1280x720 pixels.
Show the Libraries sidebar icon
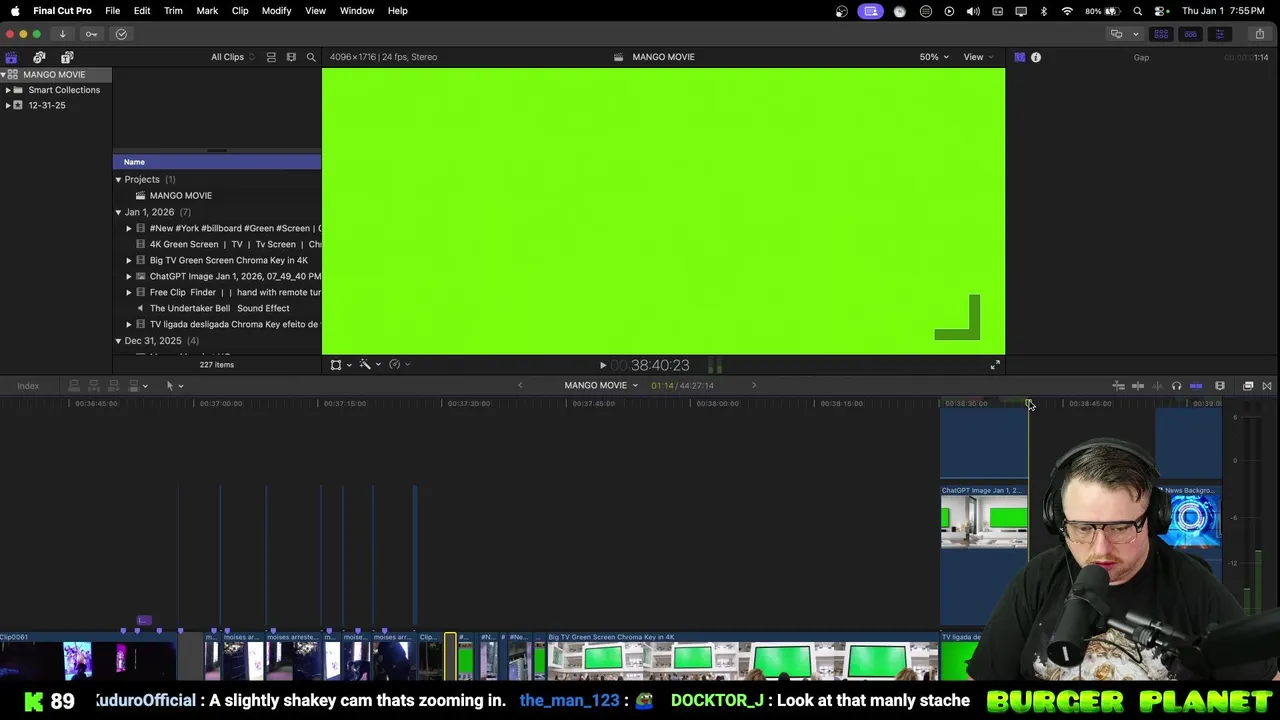click(x=11, y=57)
